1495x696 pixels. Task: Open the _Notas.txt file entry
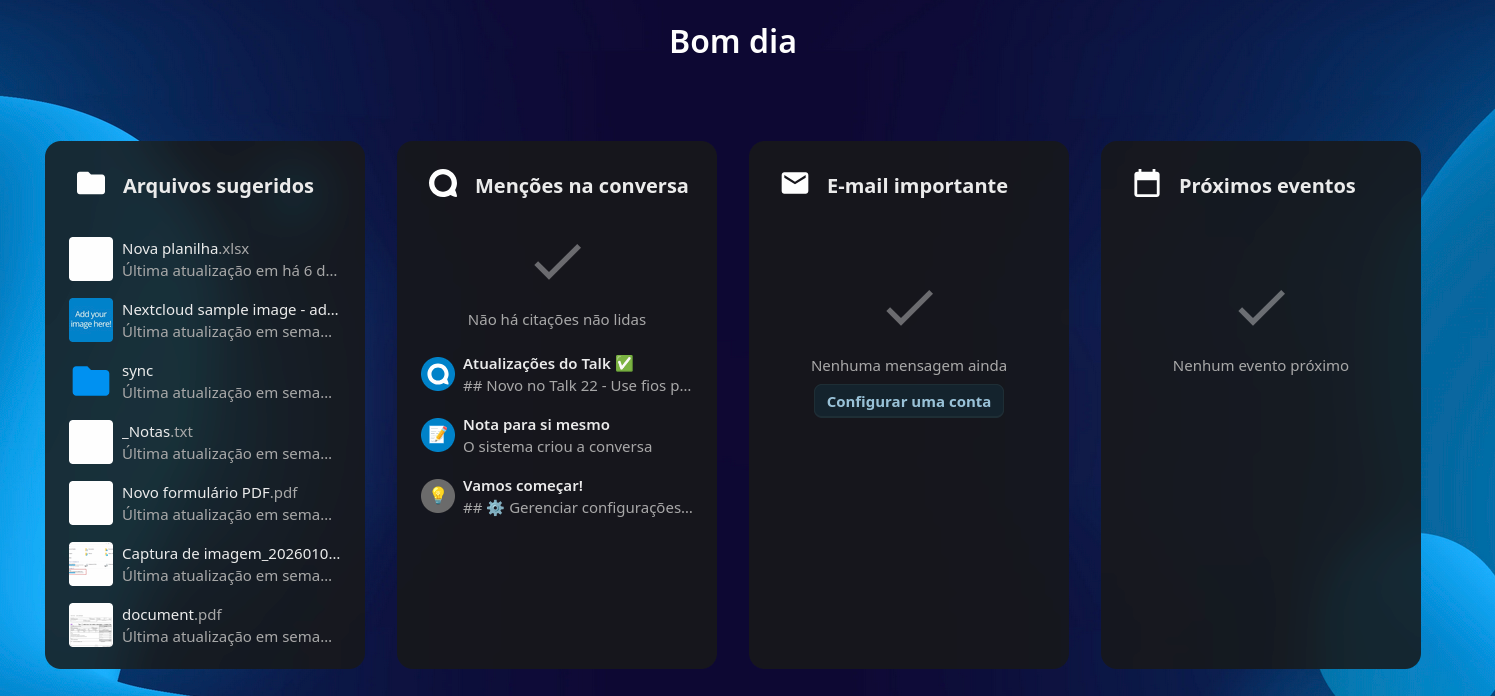158,432
